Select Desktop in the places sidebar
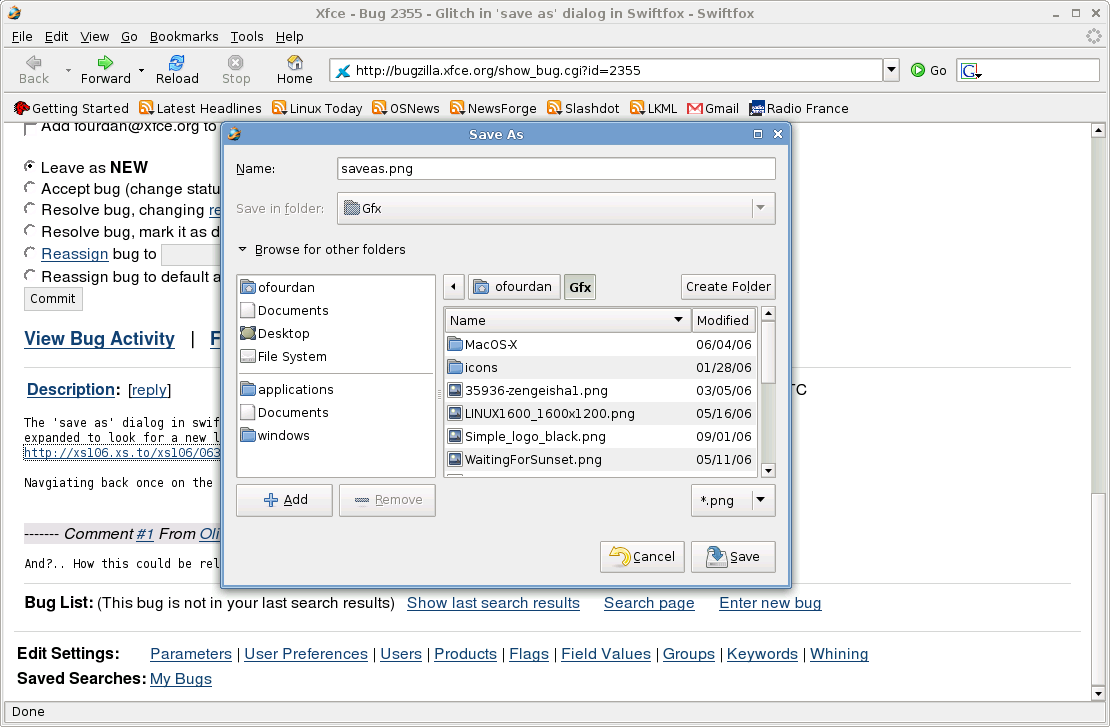This screenshot has height=727, width=1110. [283, 333]
